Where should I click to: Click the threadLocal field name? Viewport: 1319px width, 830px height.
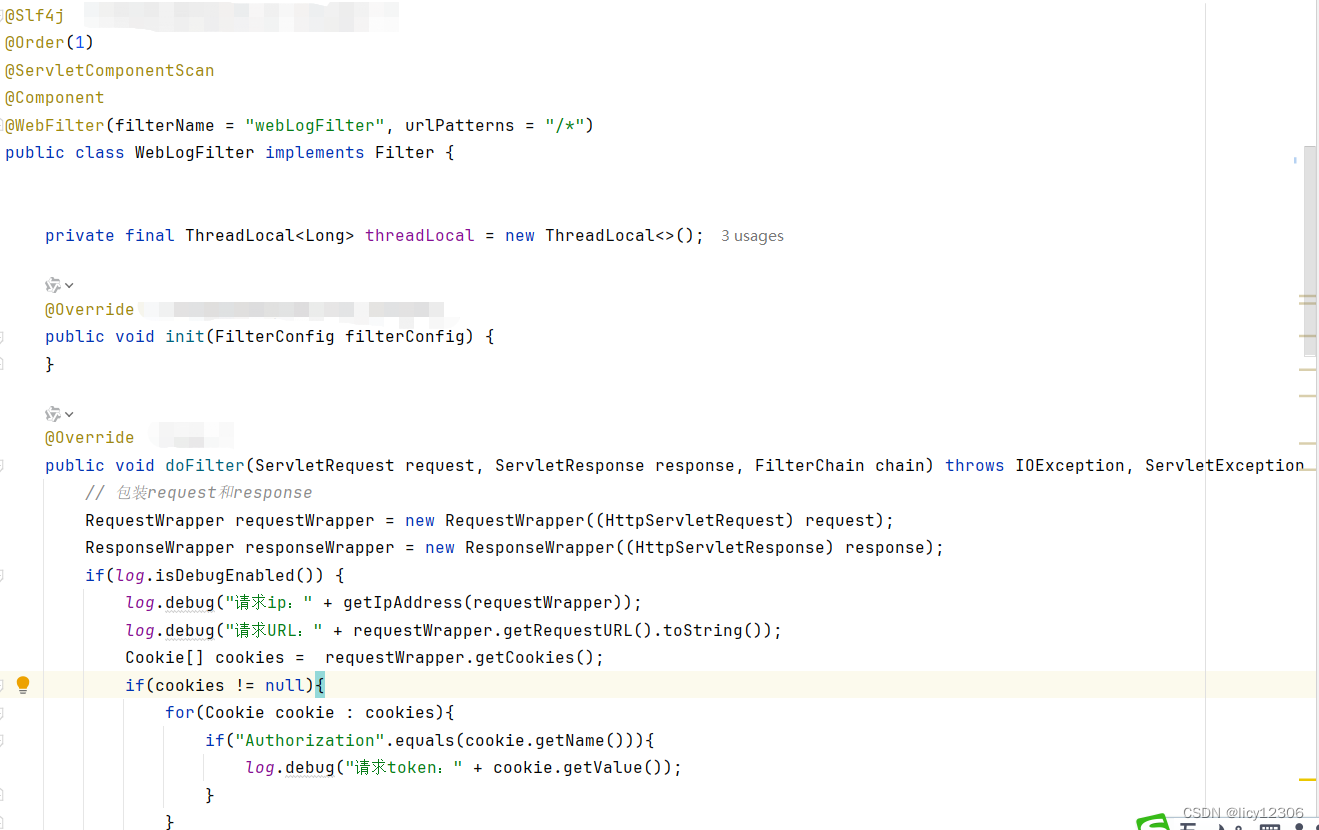[420, 236]
